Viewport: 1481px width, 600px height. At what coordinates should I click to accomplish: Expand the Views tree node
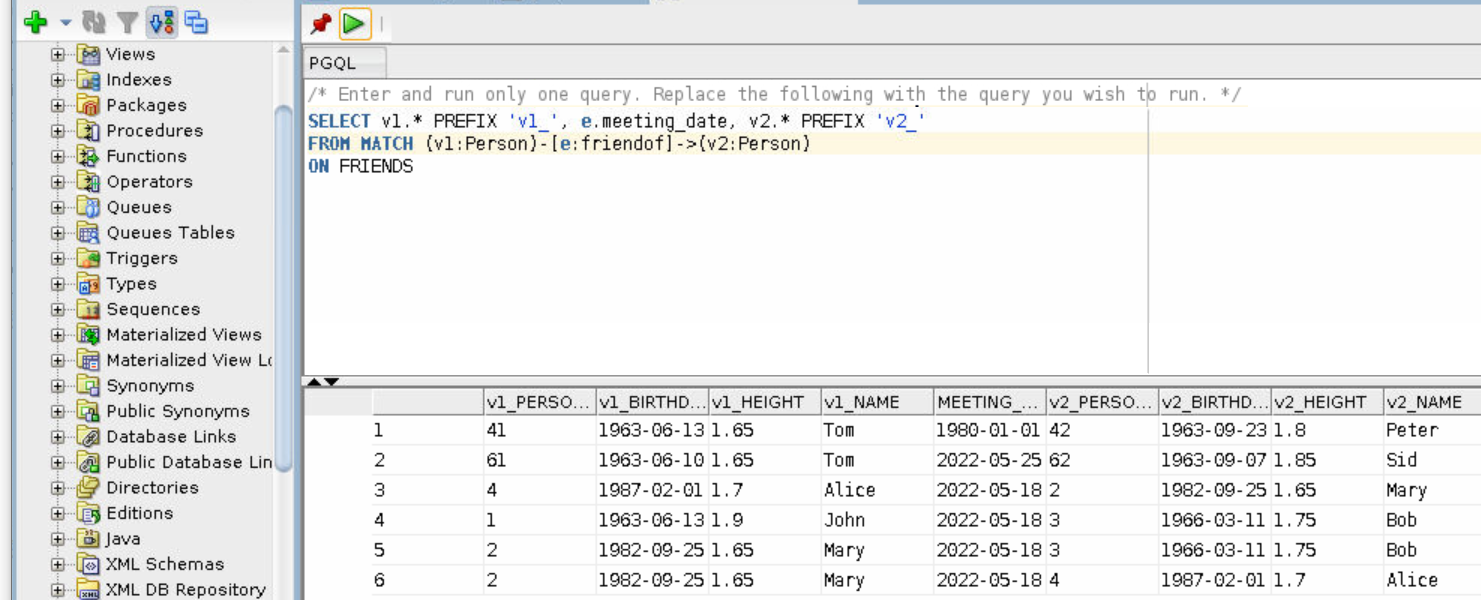(x=58, y=54)
